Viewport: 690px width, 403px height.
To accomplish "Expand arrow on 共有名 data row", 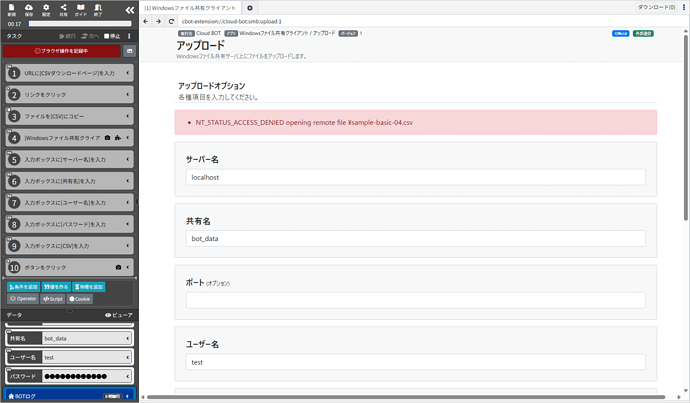I will pyautogui.click(x=128, y=338).
